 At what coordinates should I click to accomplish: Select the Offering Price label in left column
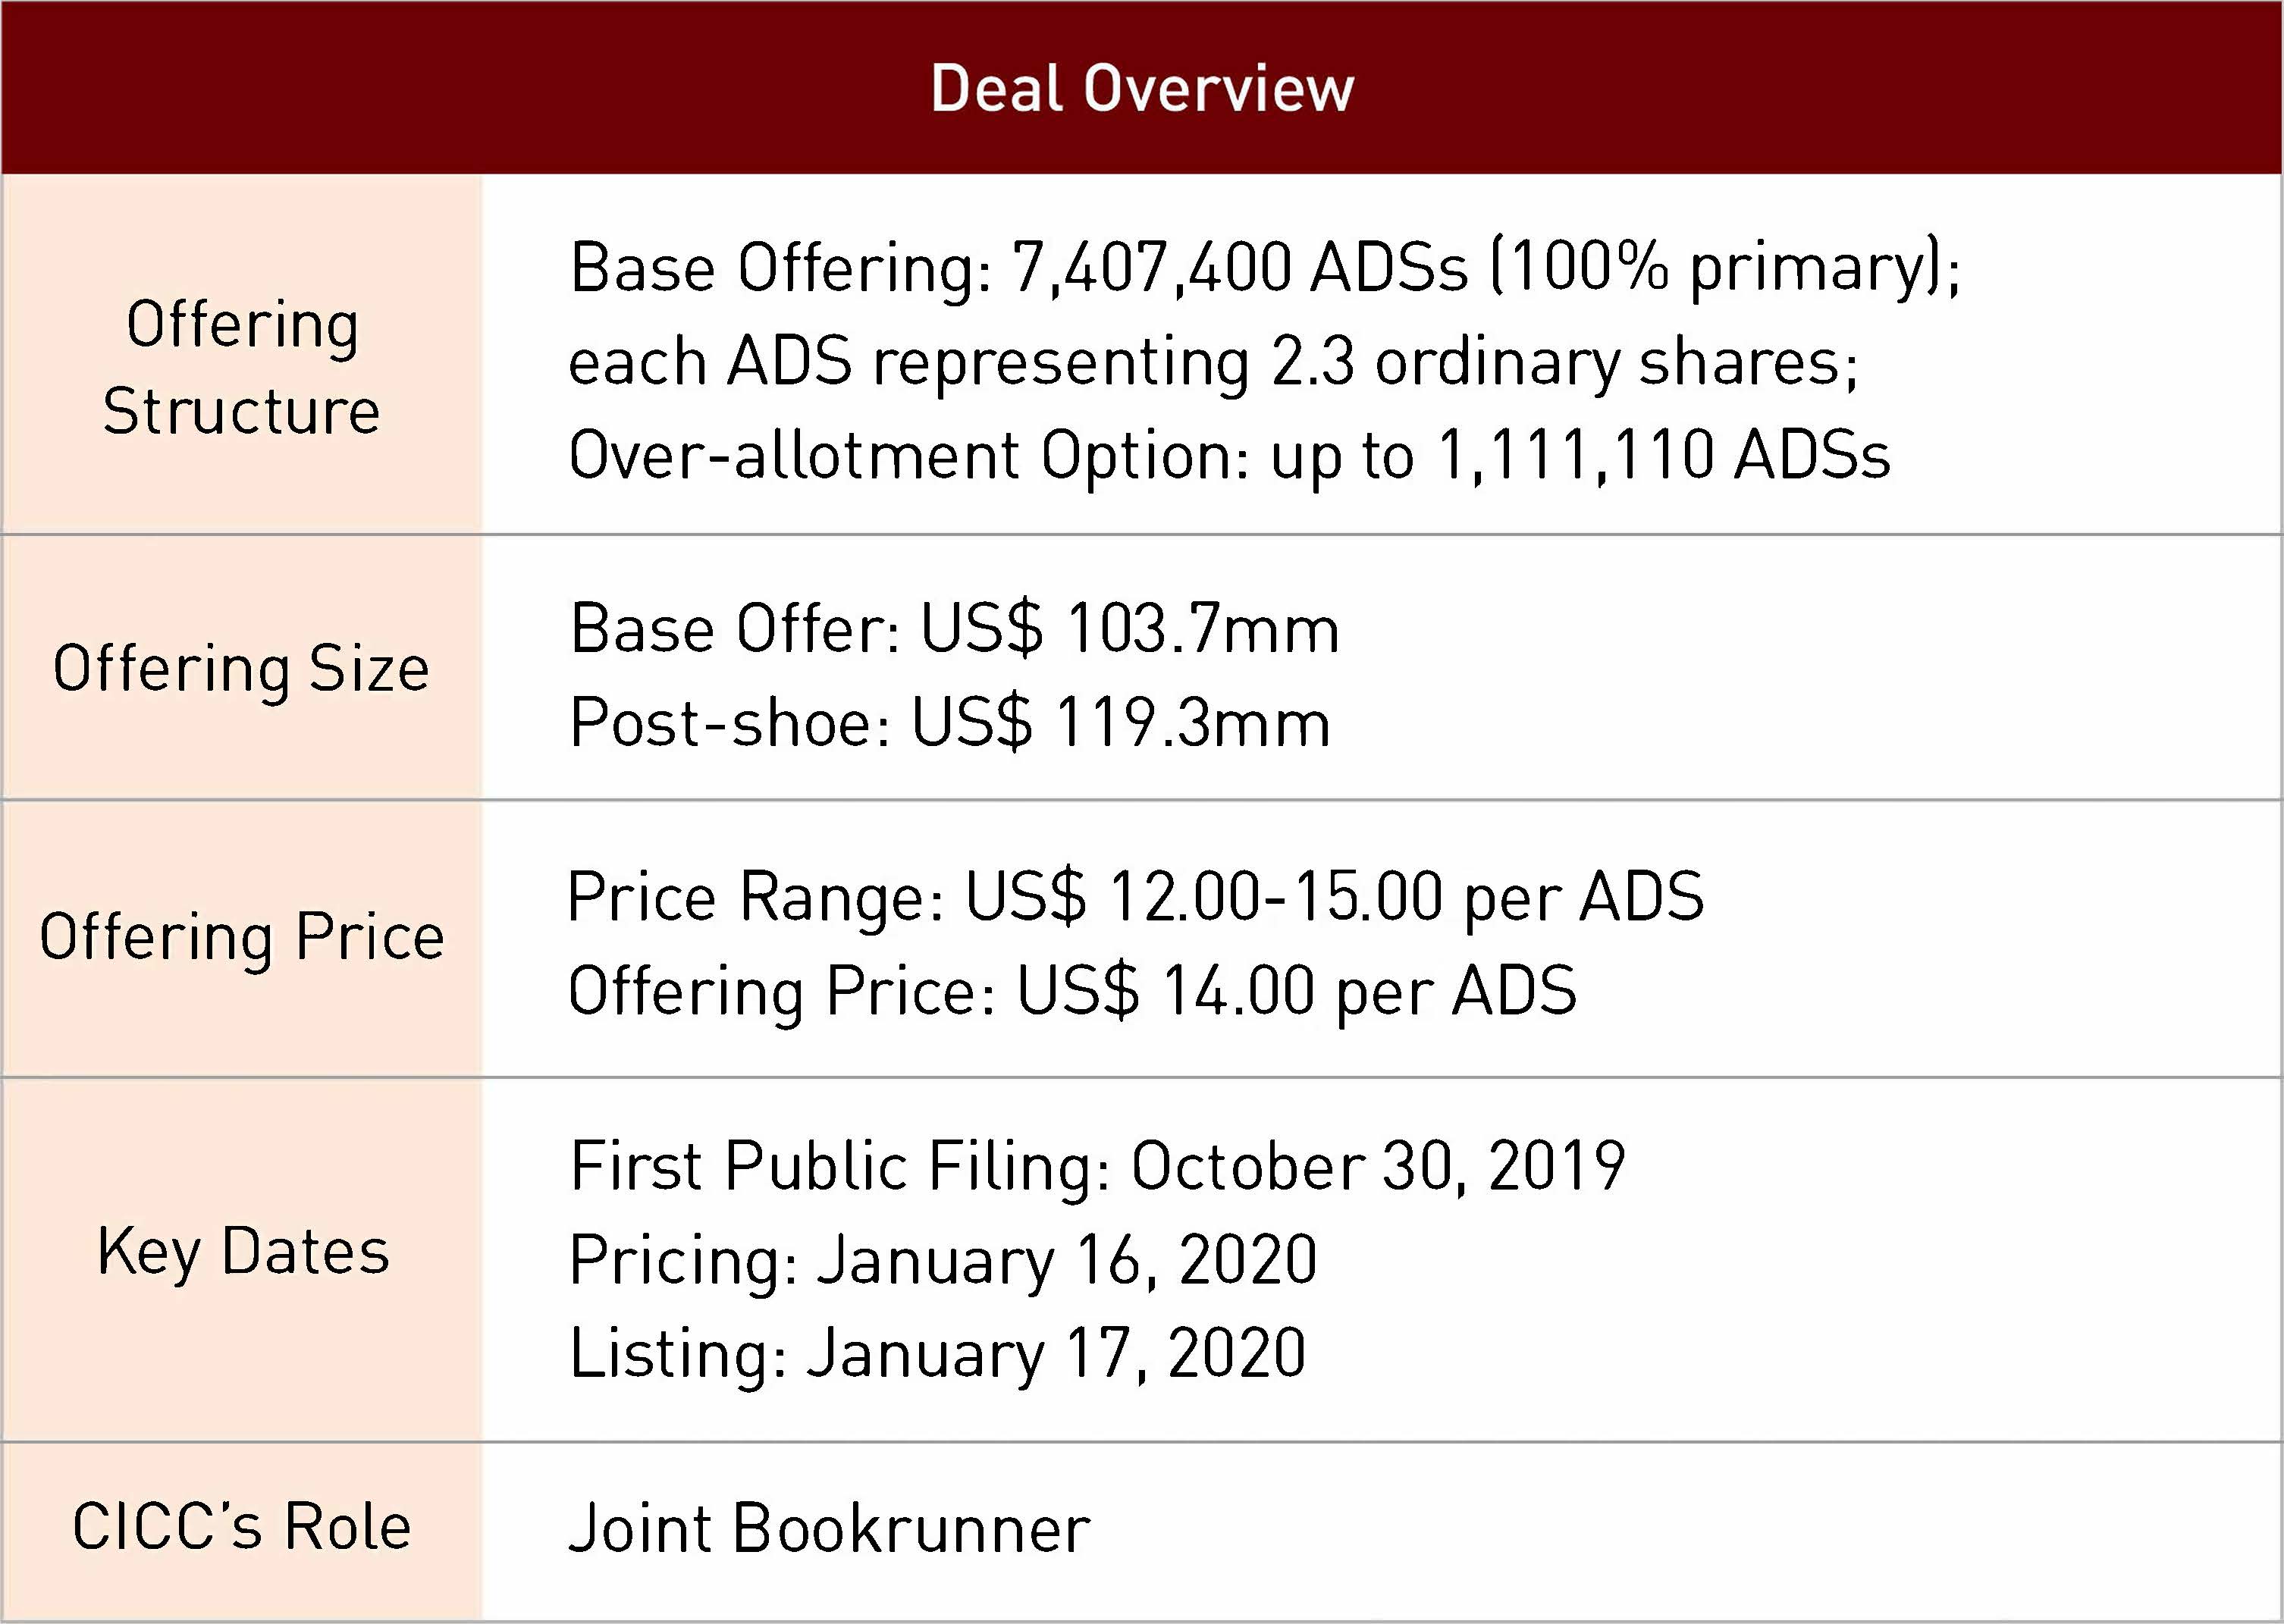[x=241, y=937]
